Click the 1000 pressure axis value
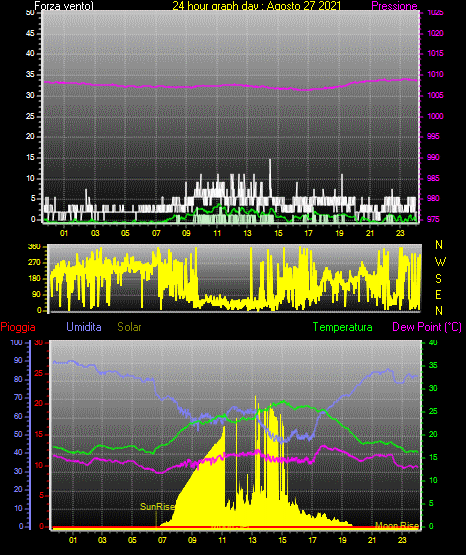Image resolution: width=466 pixels, height=555 pixels. 435,116
